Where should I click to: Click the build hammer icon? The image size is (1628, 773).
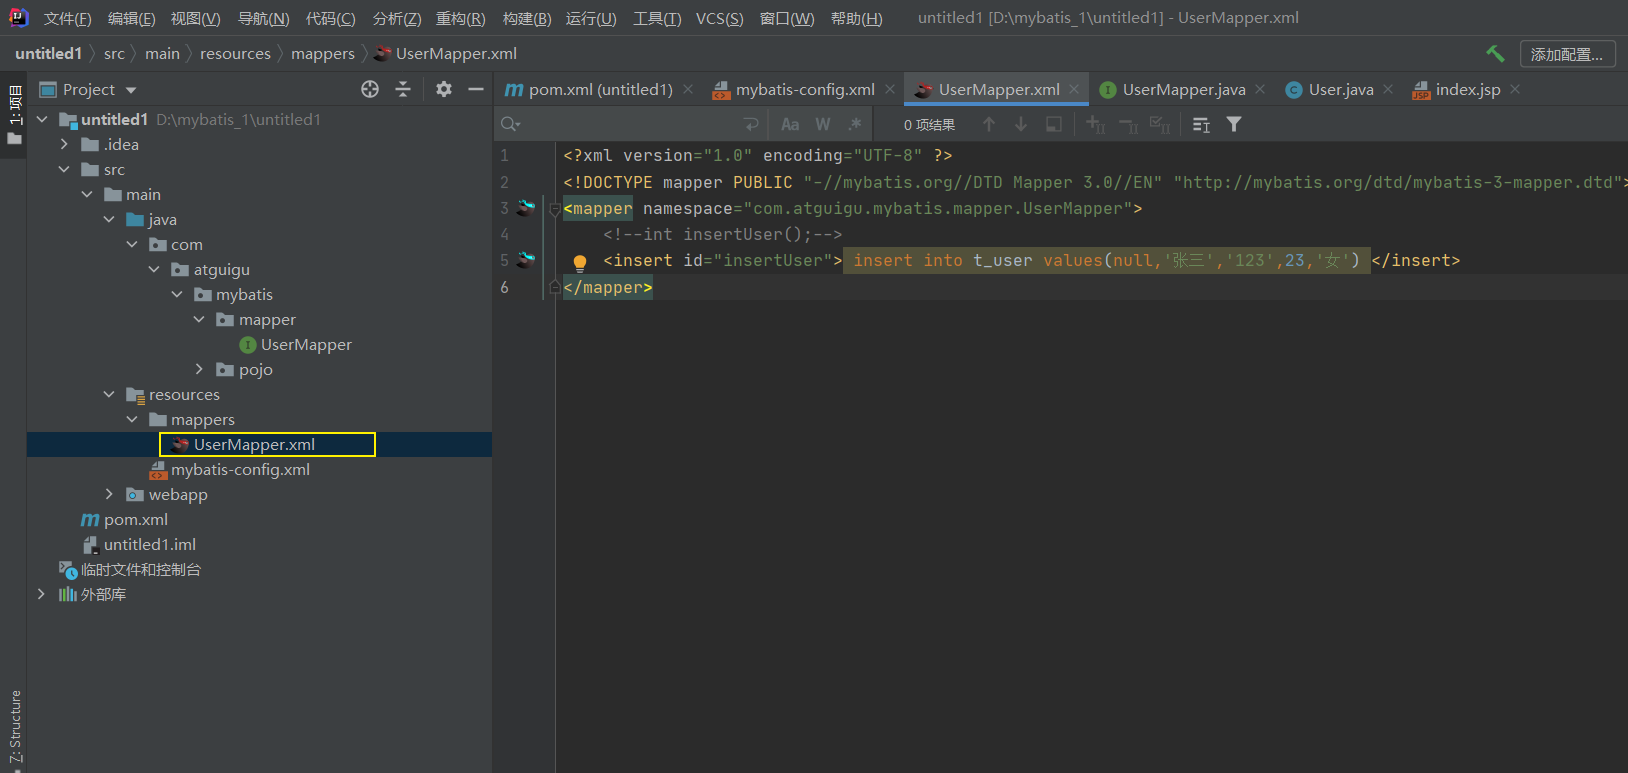click(1495, 54)
